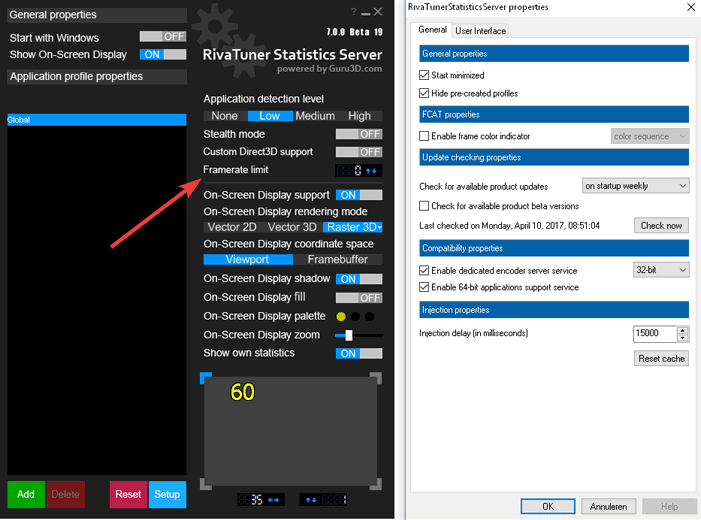Click the Help button in properties dialog
Viewport: 701px width, 520px height.
pos(669,507)
